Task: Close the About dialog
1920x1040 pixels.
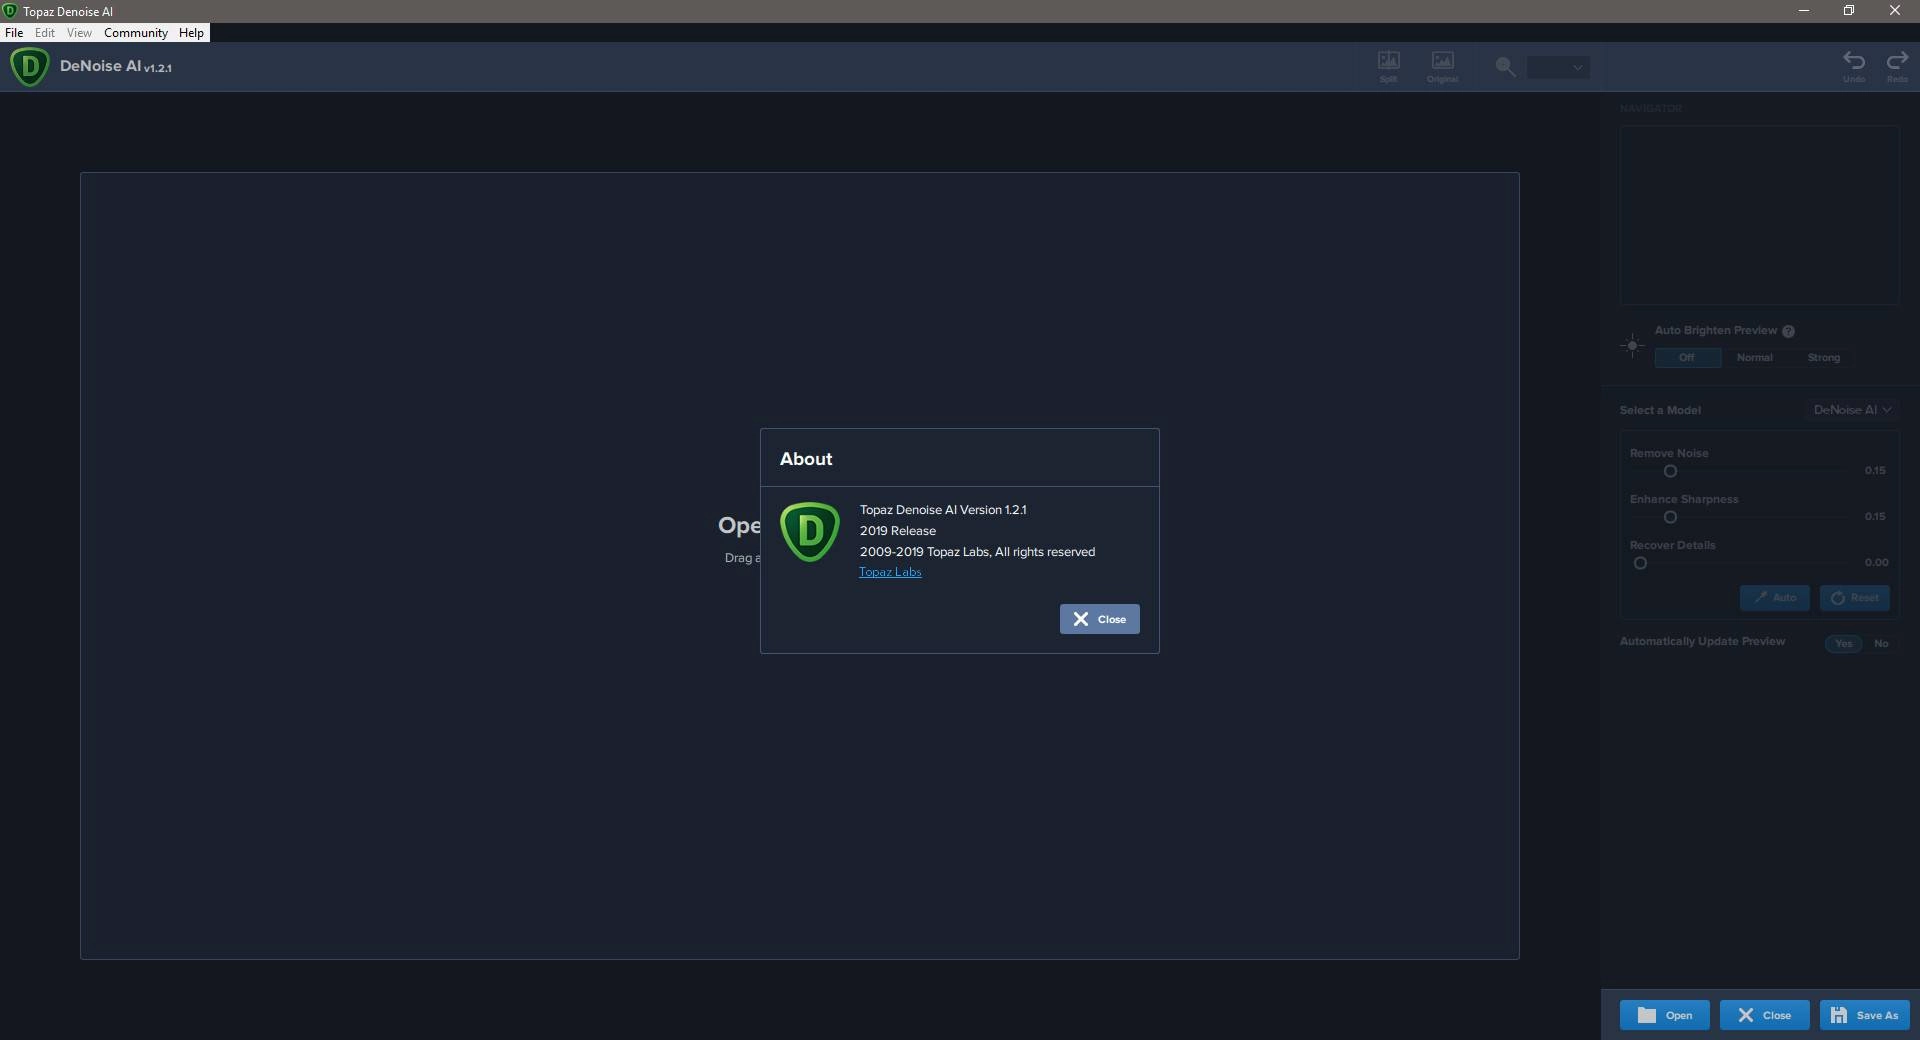Action: pyautogui.click(x=1099, y=619)
